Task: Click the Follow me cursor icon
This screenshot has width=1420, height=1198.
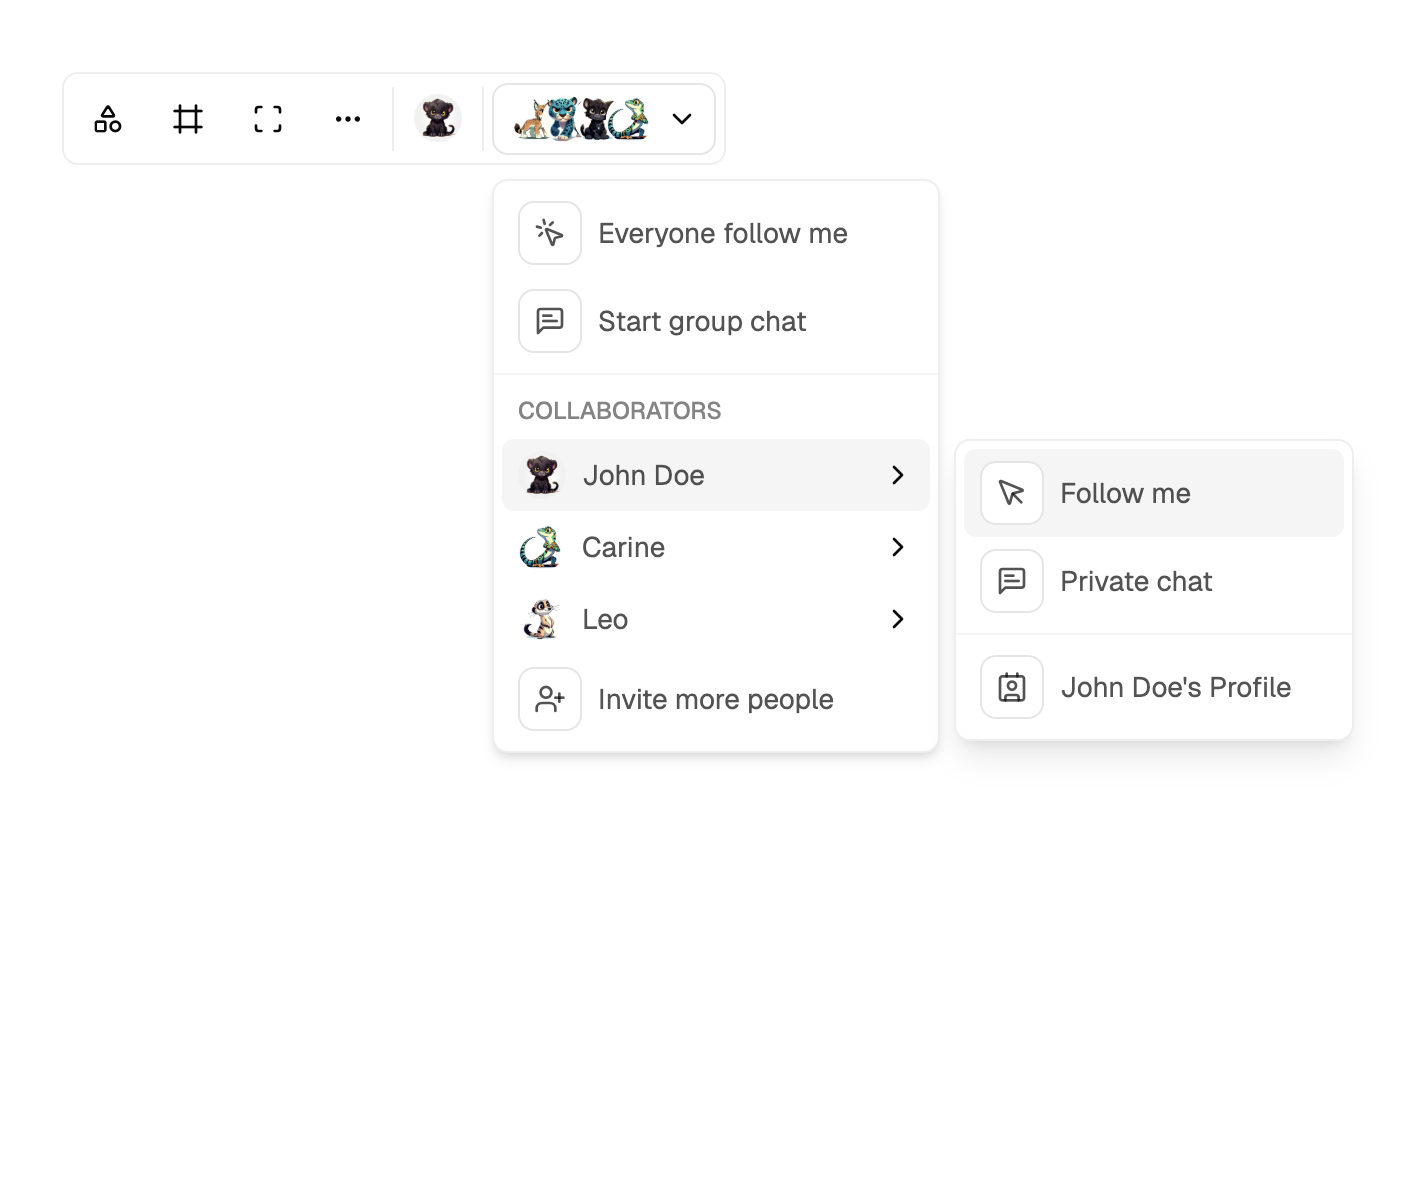Action: [1011, 493]
